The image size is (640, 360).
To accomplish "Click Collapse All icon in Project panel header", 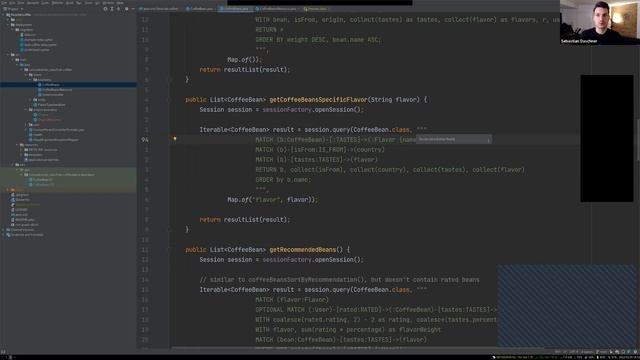I will [x=119, y=9].
